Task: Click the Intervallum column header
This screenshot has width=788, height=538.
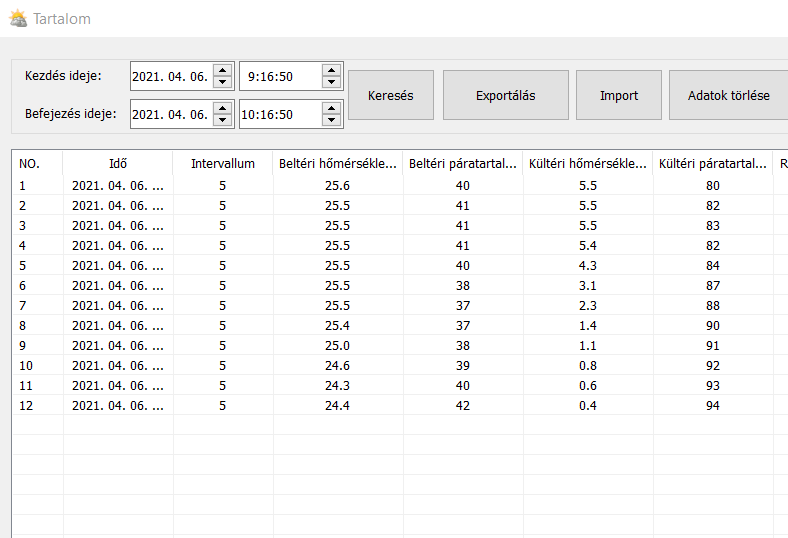Action: pyautogui.click(x=222, y=164)
